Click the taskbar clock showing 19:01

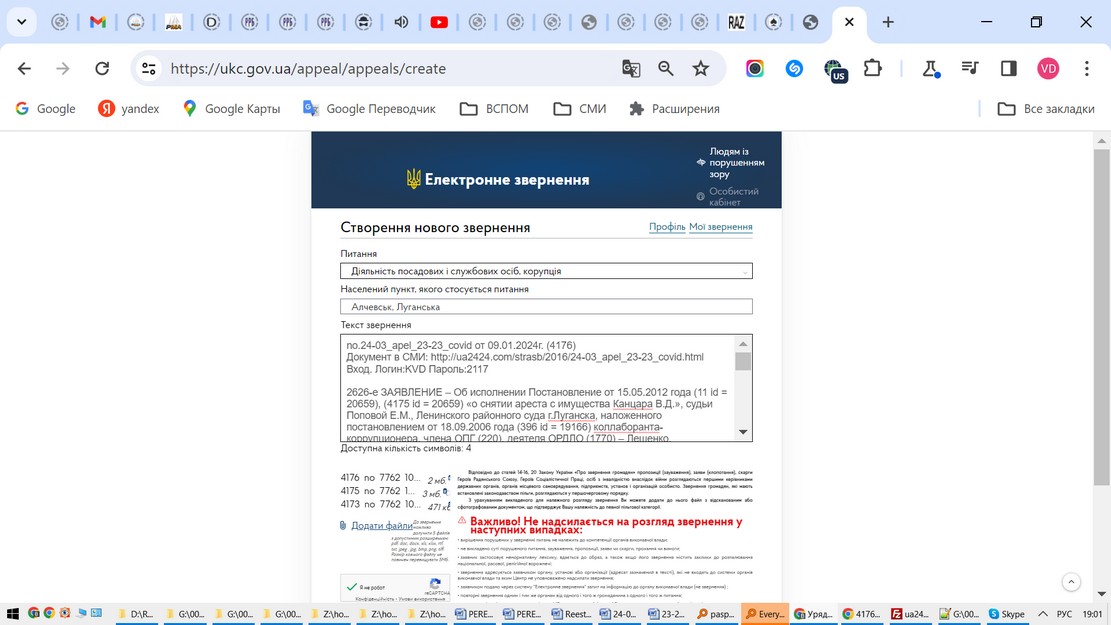(1093, 614)
